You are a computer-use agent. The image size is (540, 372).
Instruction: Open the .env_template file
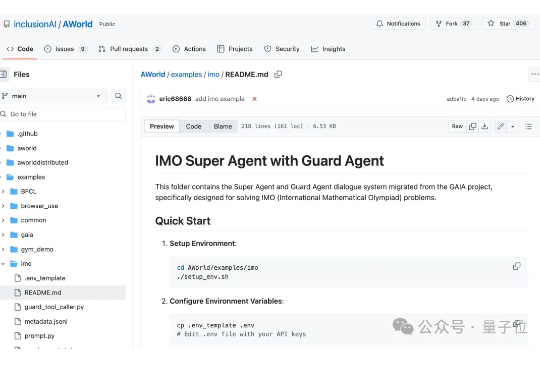coord(45,278)
